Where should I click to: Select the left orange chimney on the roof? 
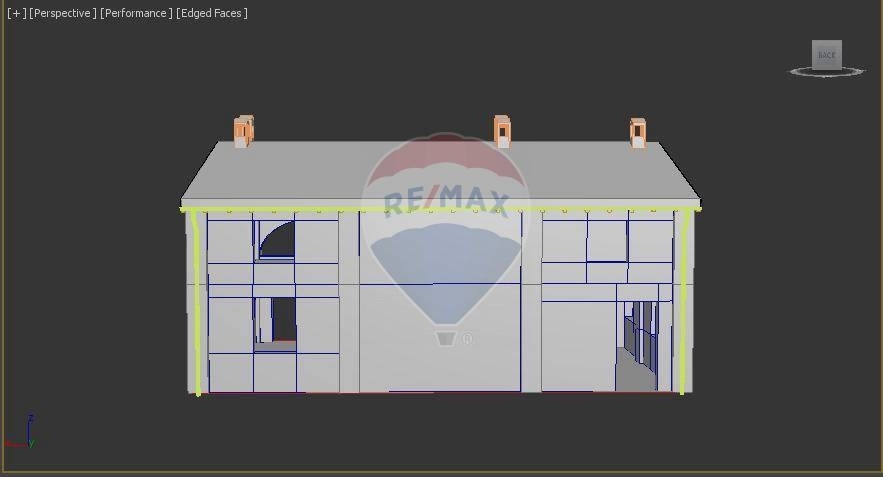click(x=243, y=130)
